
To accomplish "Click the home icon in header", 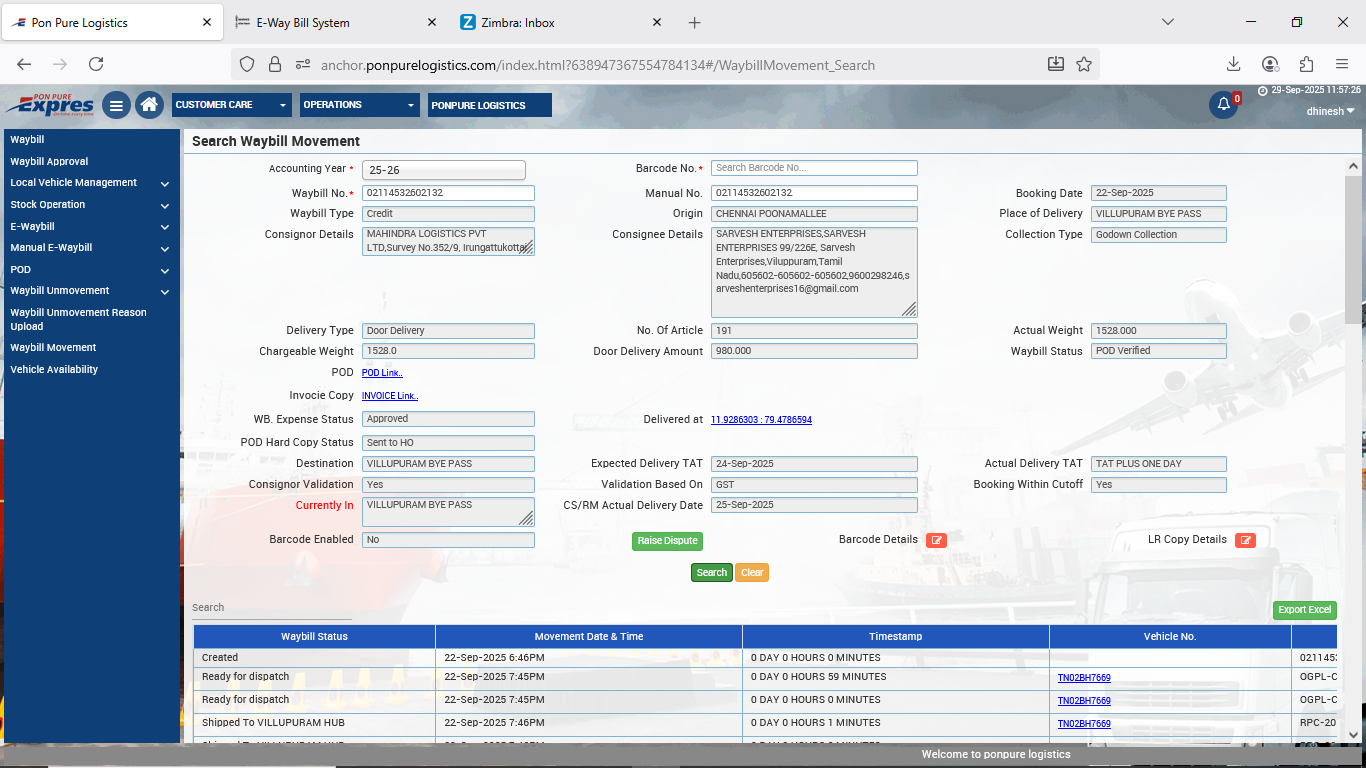I will coord(149,105).
